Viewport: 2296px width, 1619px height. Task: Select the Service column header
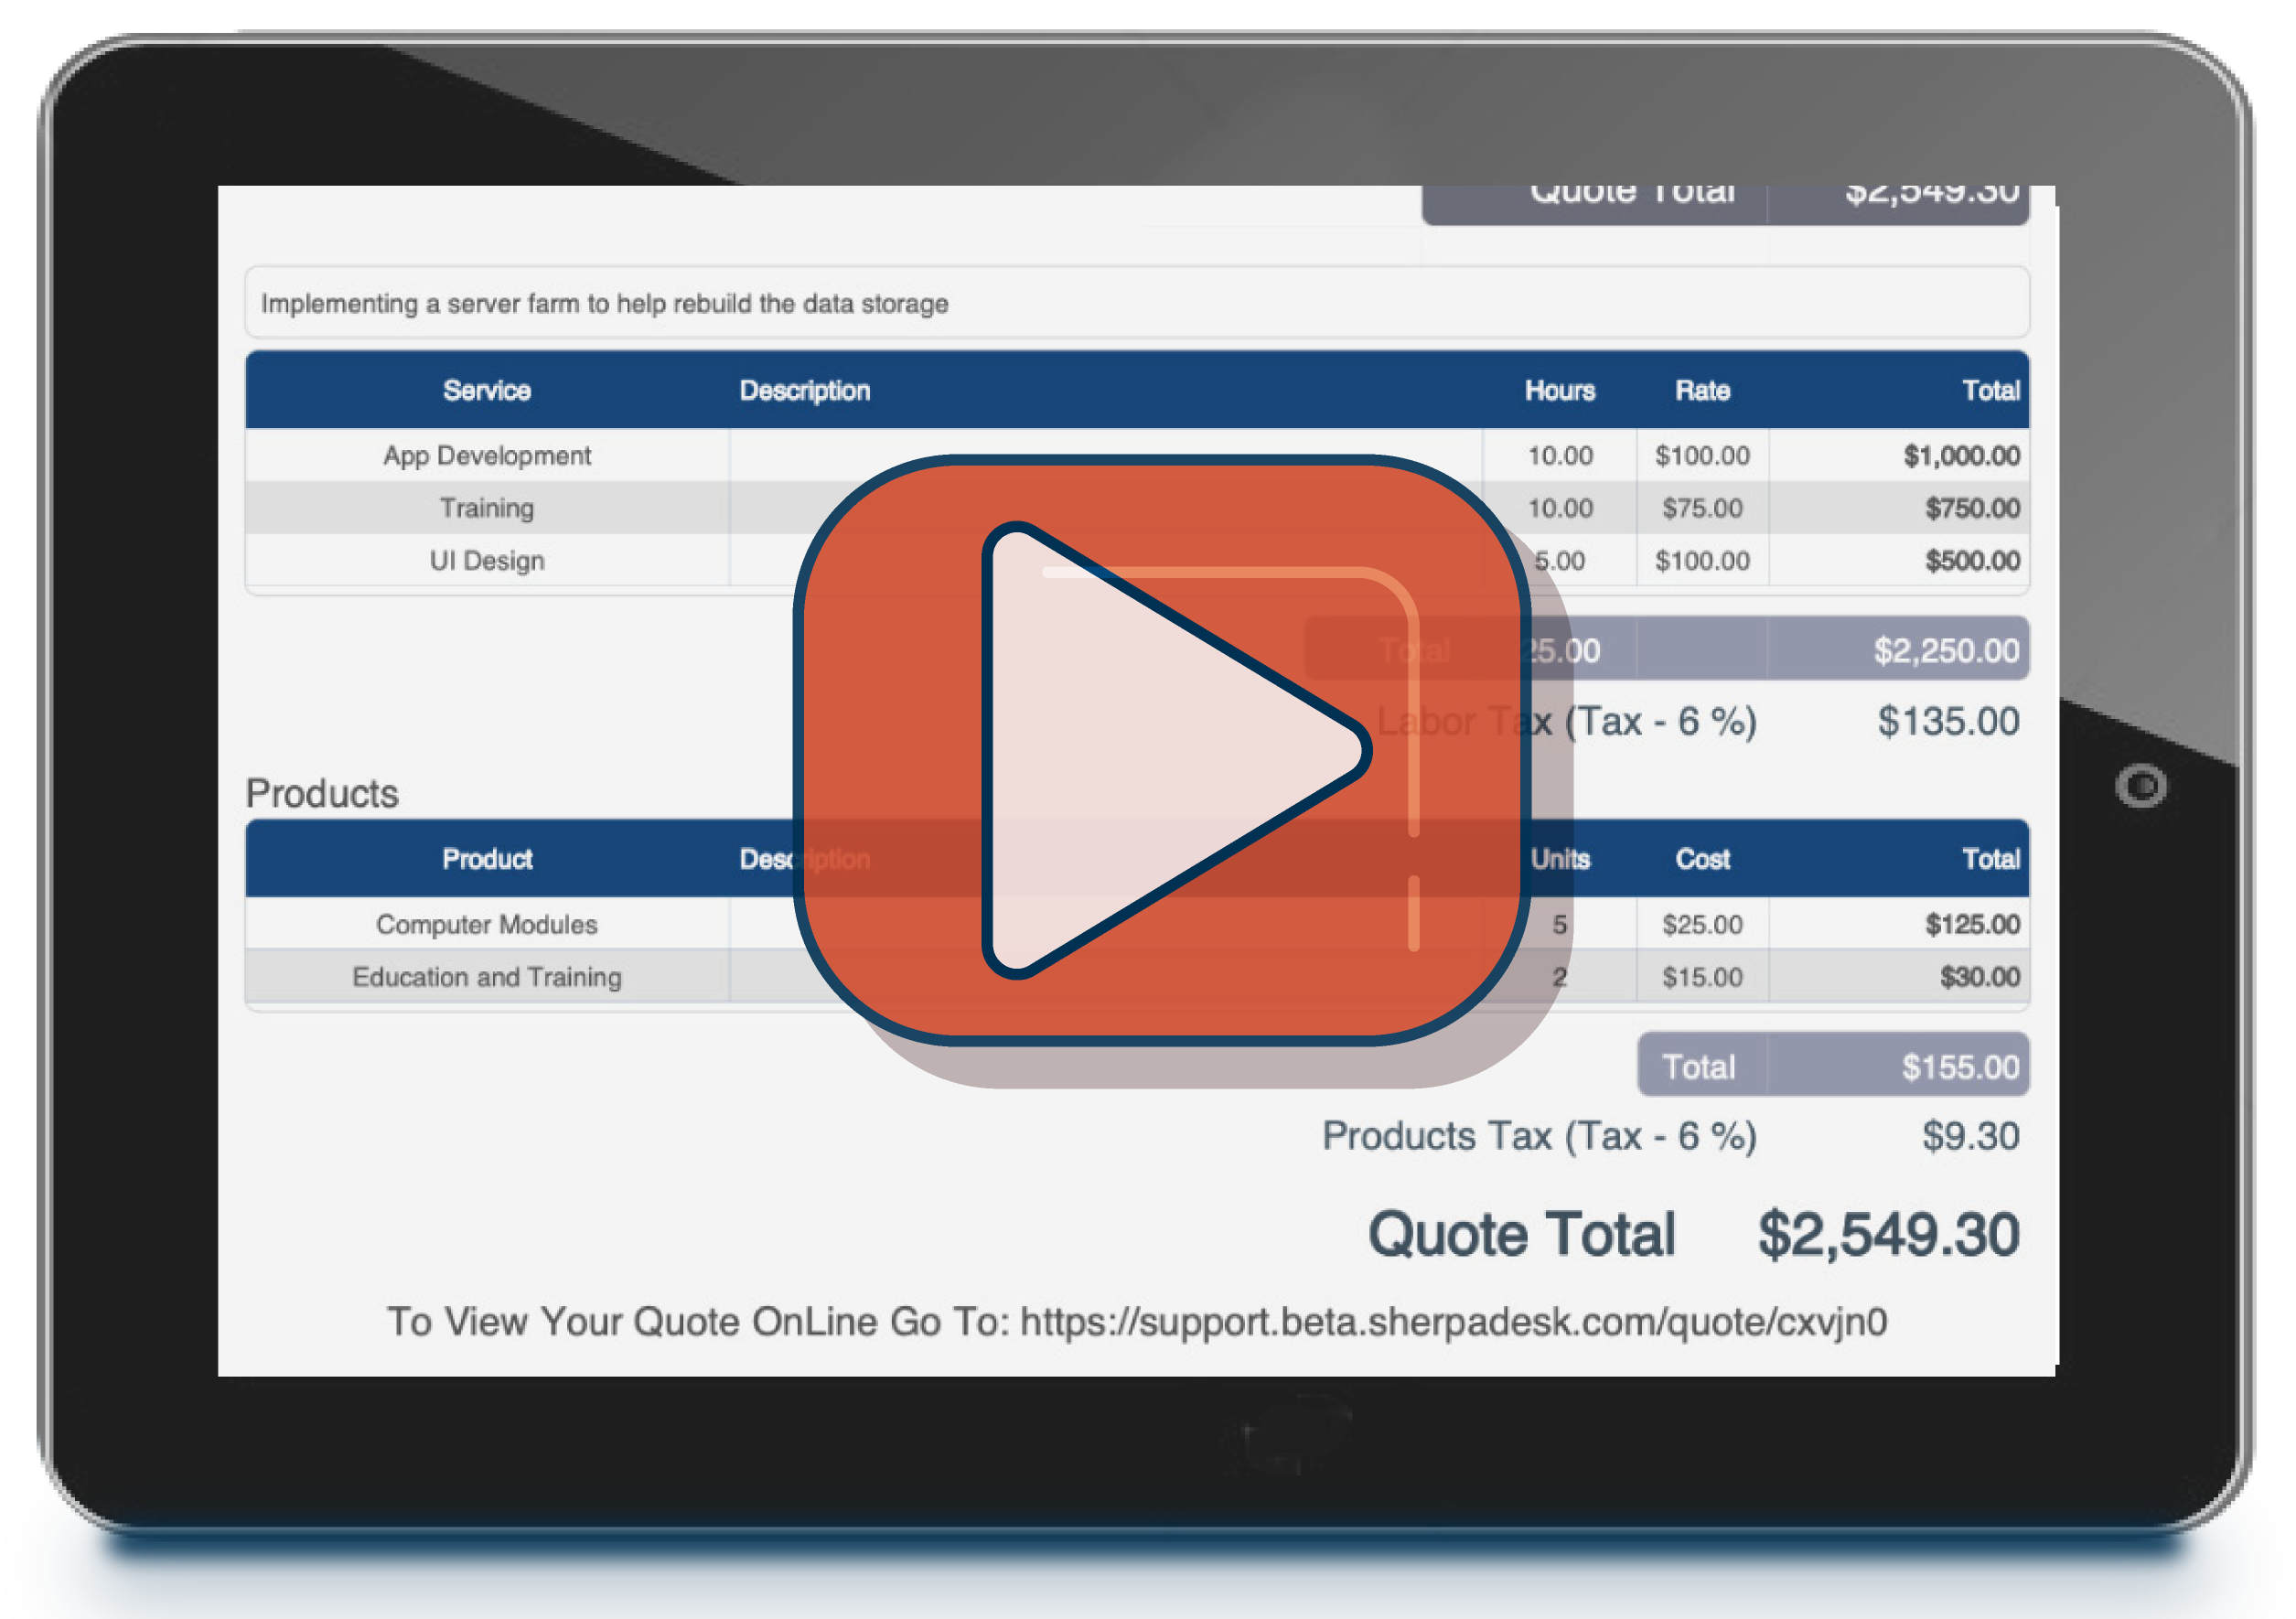pos(487,391)
